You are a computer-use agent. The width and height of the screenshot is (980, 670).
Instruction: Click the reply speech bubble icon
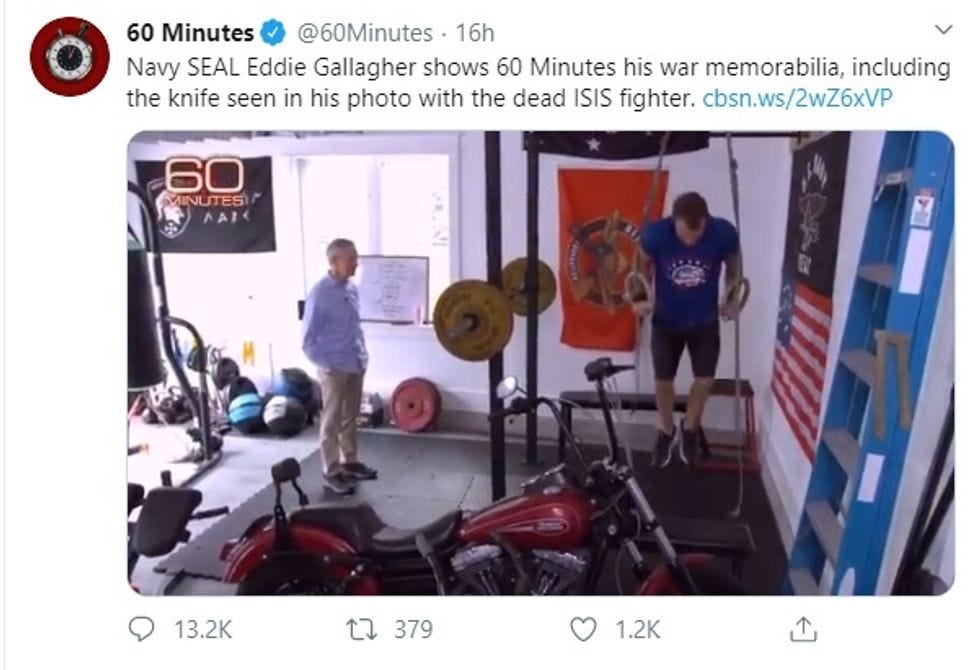pos(141,629)
